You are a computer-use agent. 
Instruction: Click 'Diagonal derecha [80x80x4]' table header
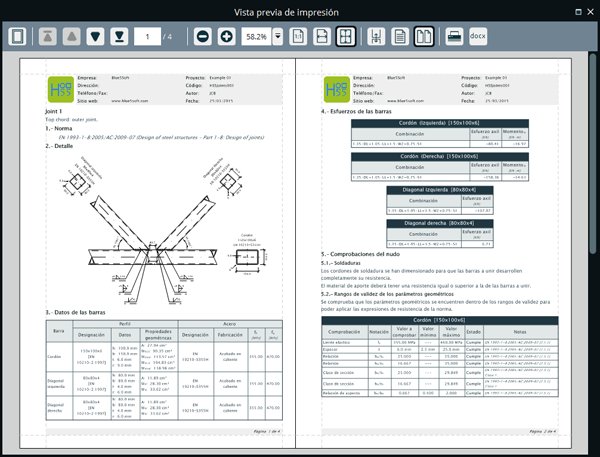[x=440, y=223]
